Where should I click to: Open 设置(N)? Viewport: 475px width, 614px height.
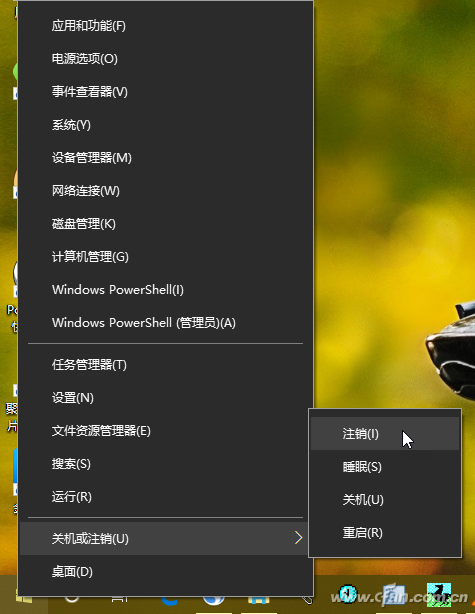click(x=165, y=398)
